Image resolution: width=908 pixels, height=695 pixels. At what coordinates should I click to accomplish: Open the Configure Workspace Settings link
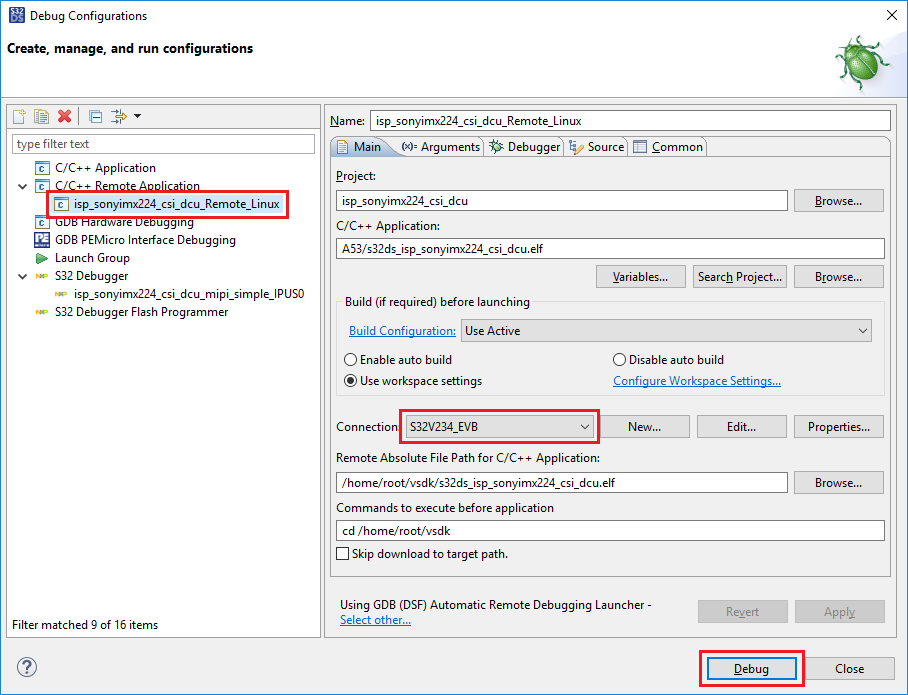pos(696,381)
